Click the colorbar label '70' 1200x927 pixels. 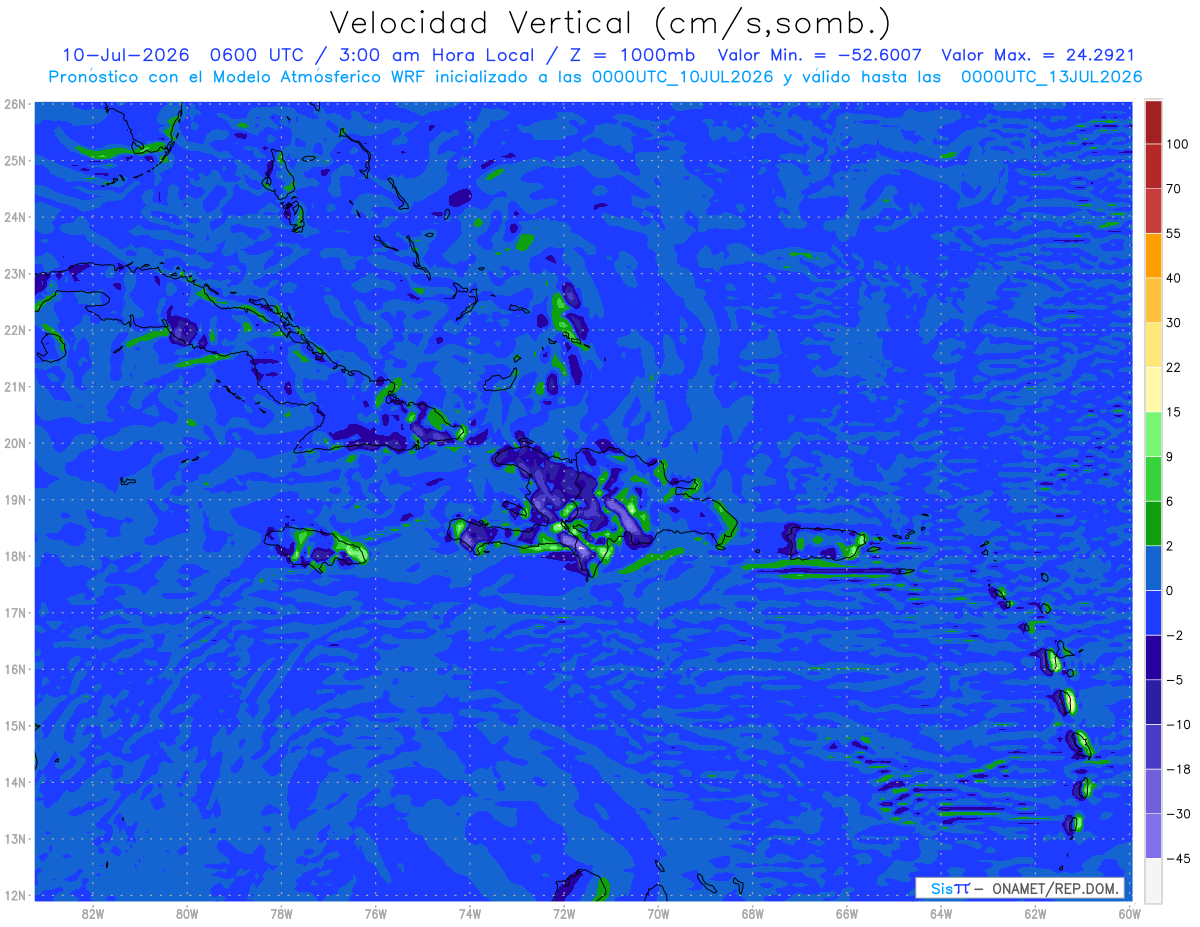point(1174,188)
